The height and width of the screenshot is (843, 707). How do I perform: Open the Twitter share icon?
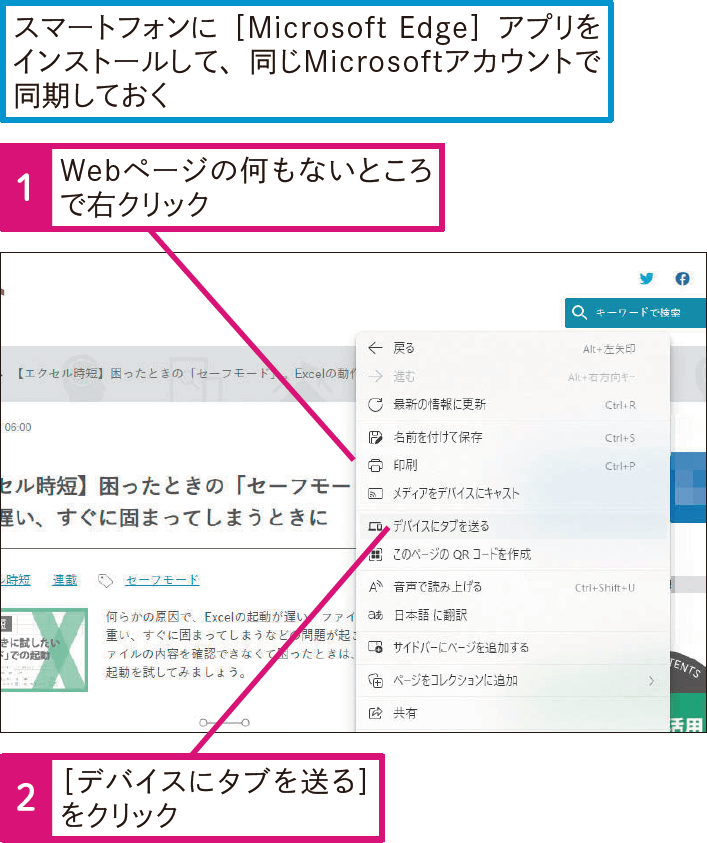(646, 278)
